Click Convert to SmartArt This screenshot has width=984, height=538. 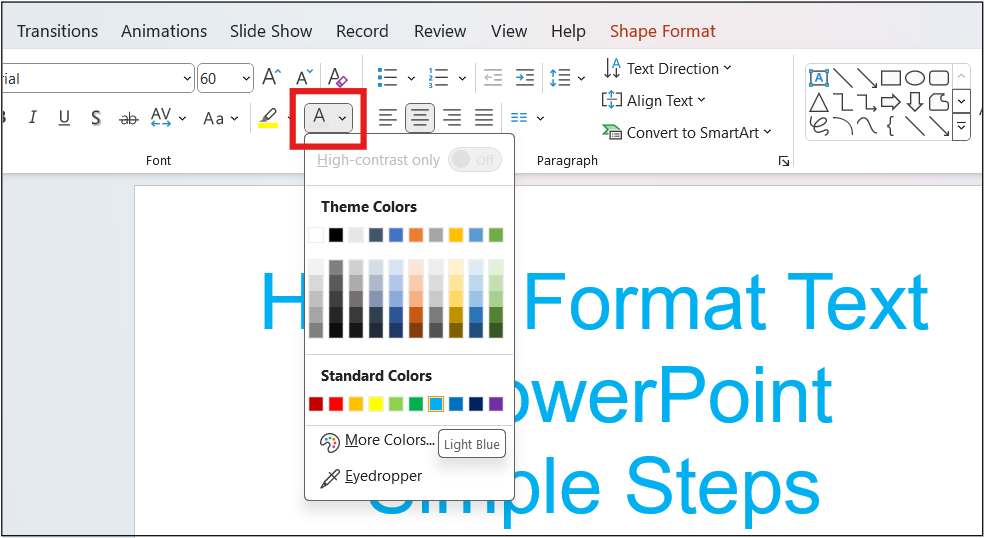686,132
